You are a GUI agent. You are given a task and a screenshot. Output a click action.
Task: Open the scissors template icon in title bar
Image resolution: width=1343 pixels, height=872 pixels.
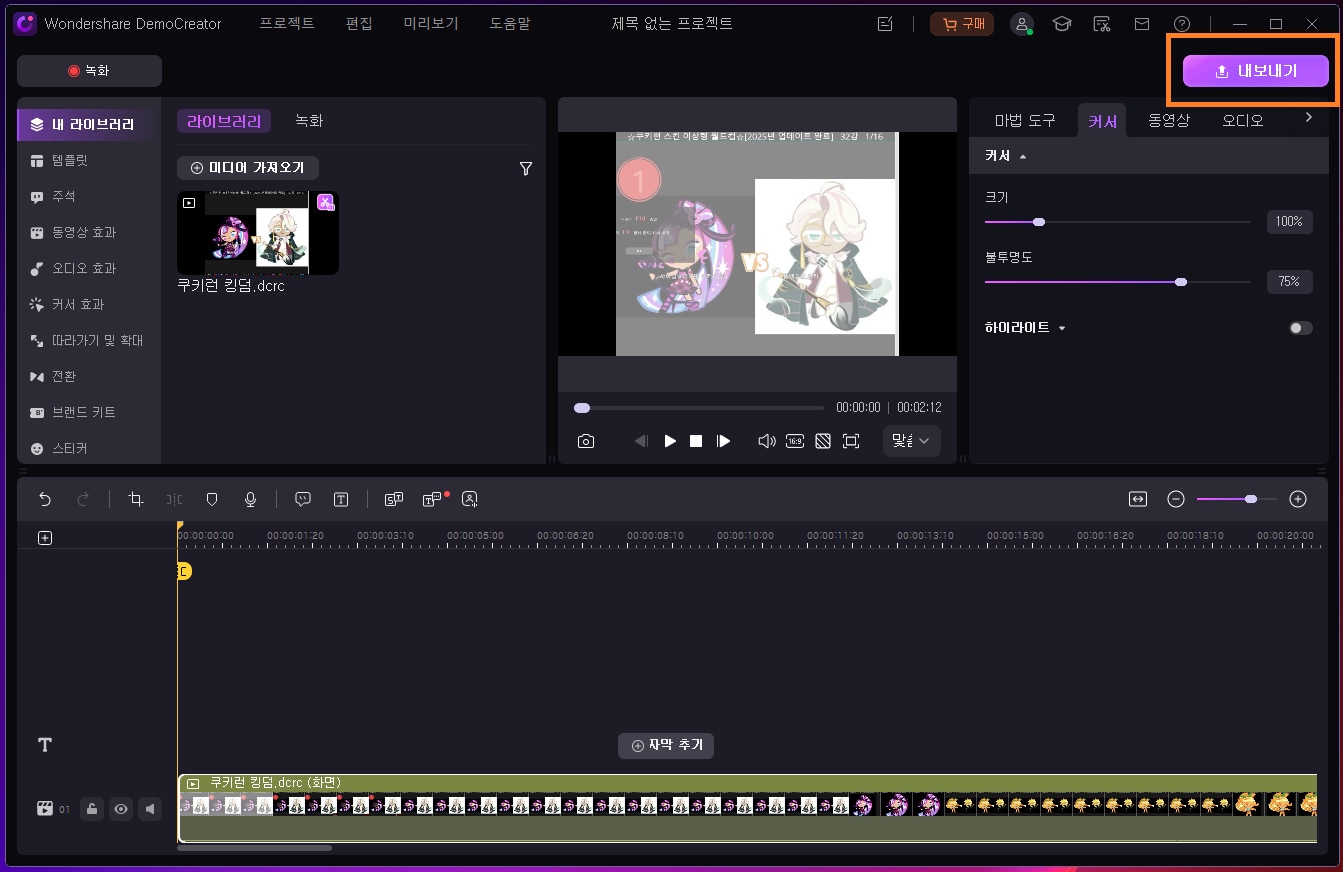(x=1102, y=24)
